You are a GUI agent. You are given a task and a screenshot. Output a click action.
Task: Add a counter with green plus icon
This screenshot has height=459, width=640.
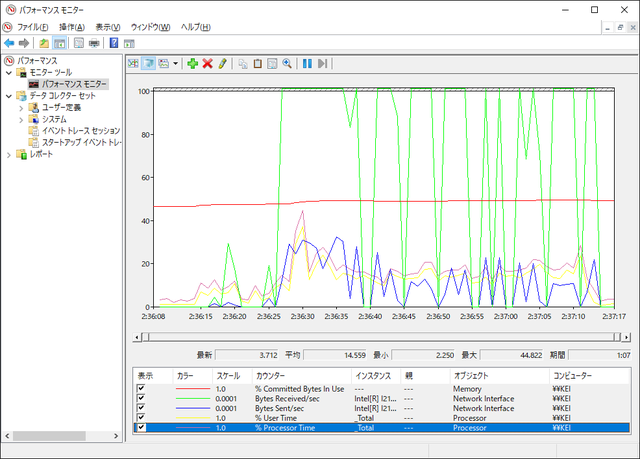pyautogui.click(x=192, y=64)
